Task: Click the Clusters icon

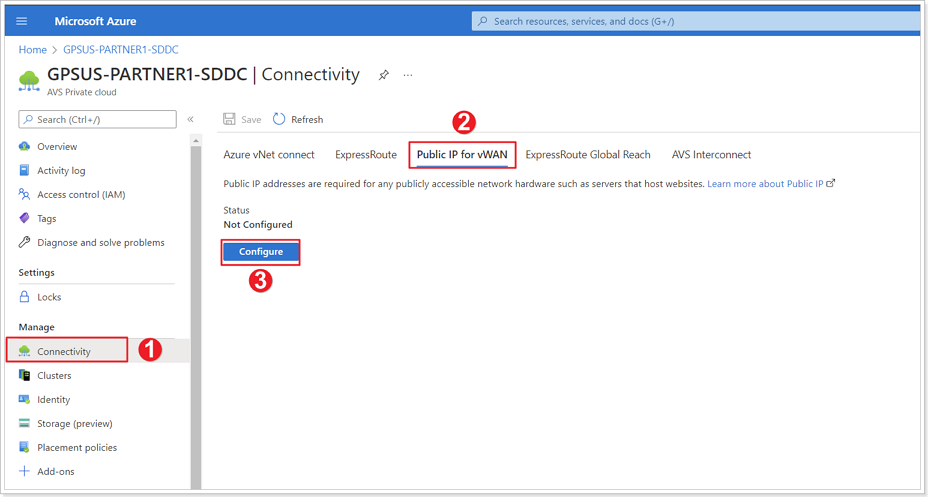Action: tap(24, 375)
